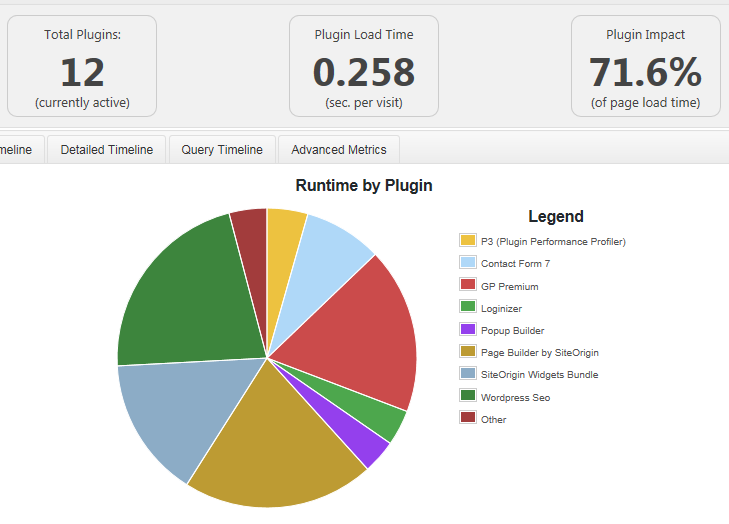Click the '(currently active)' caption
Viewport: 729px width, 524px height.
[x=82, y=103]
